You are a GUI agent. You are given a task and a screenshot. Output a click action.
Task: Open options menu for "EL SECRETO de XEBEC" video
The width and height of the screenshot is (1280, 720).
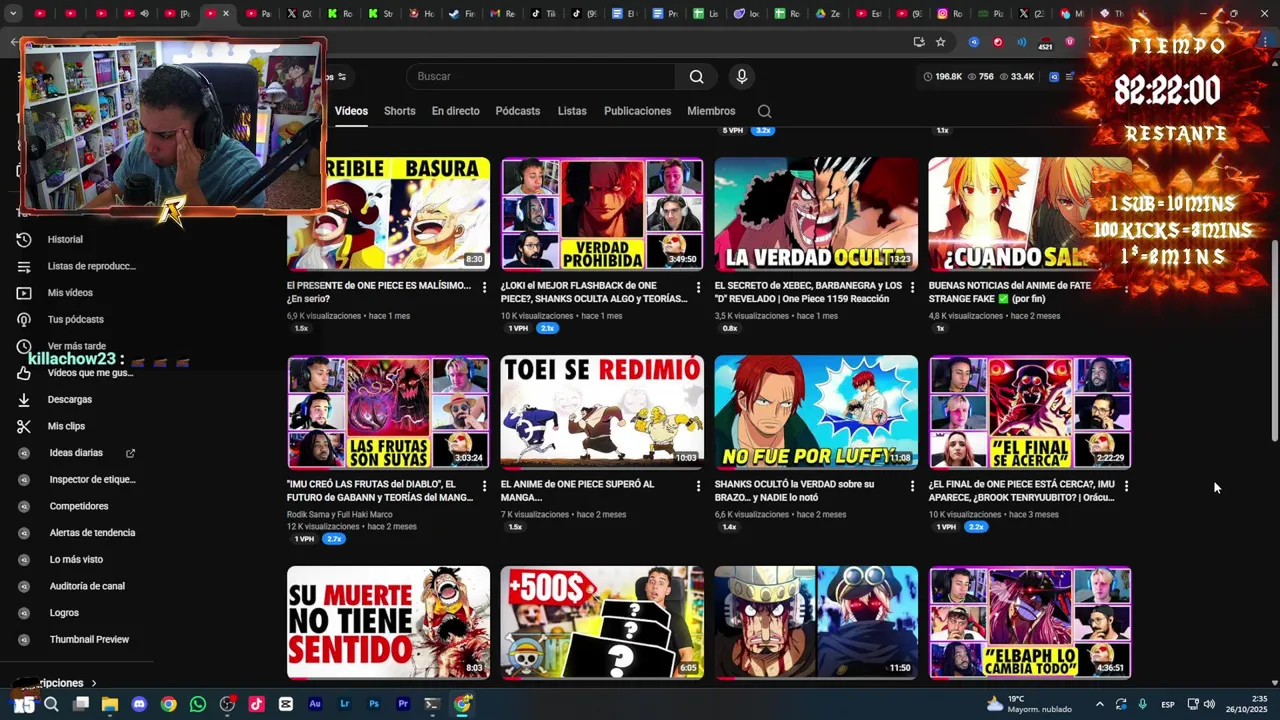click(x=912, y=287)
